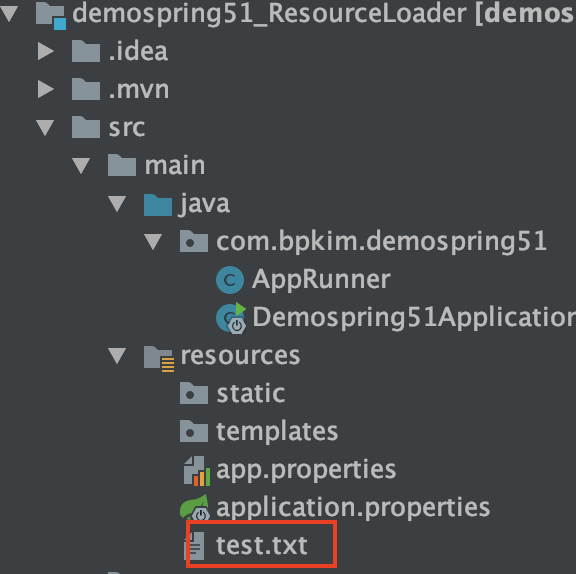
Task: Select the src folder label
Action: tap(127, 128)
